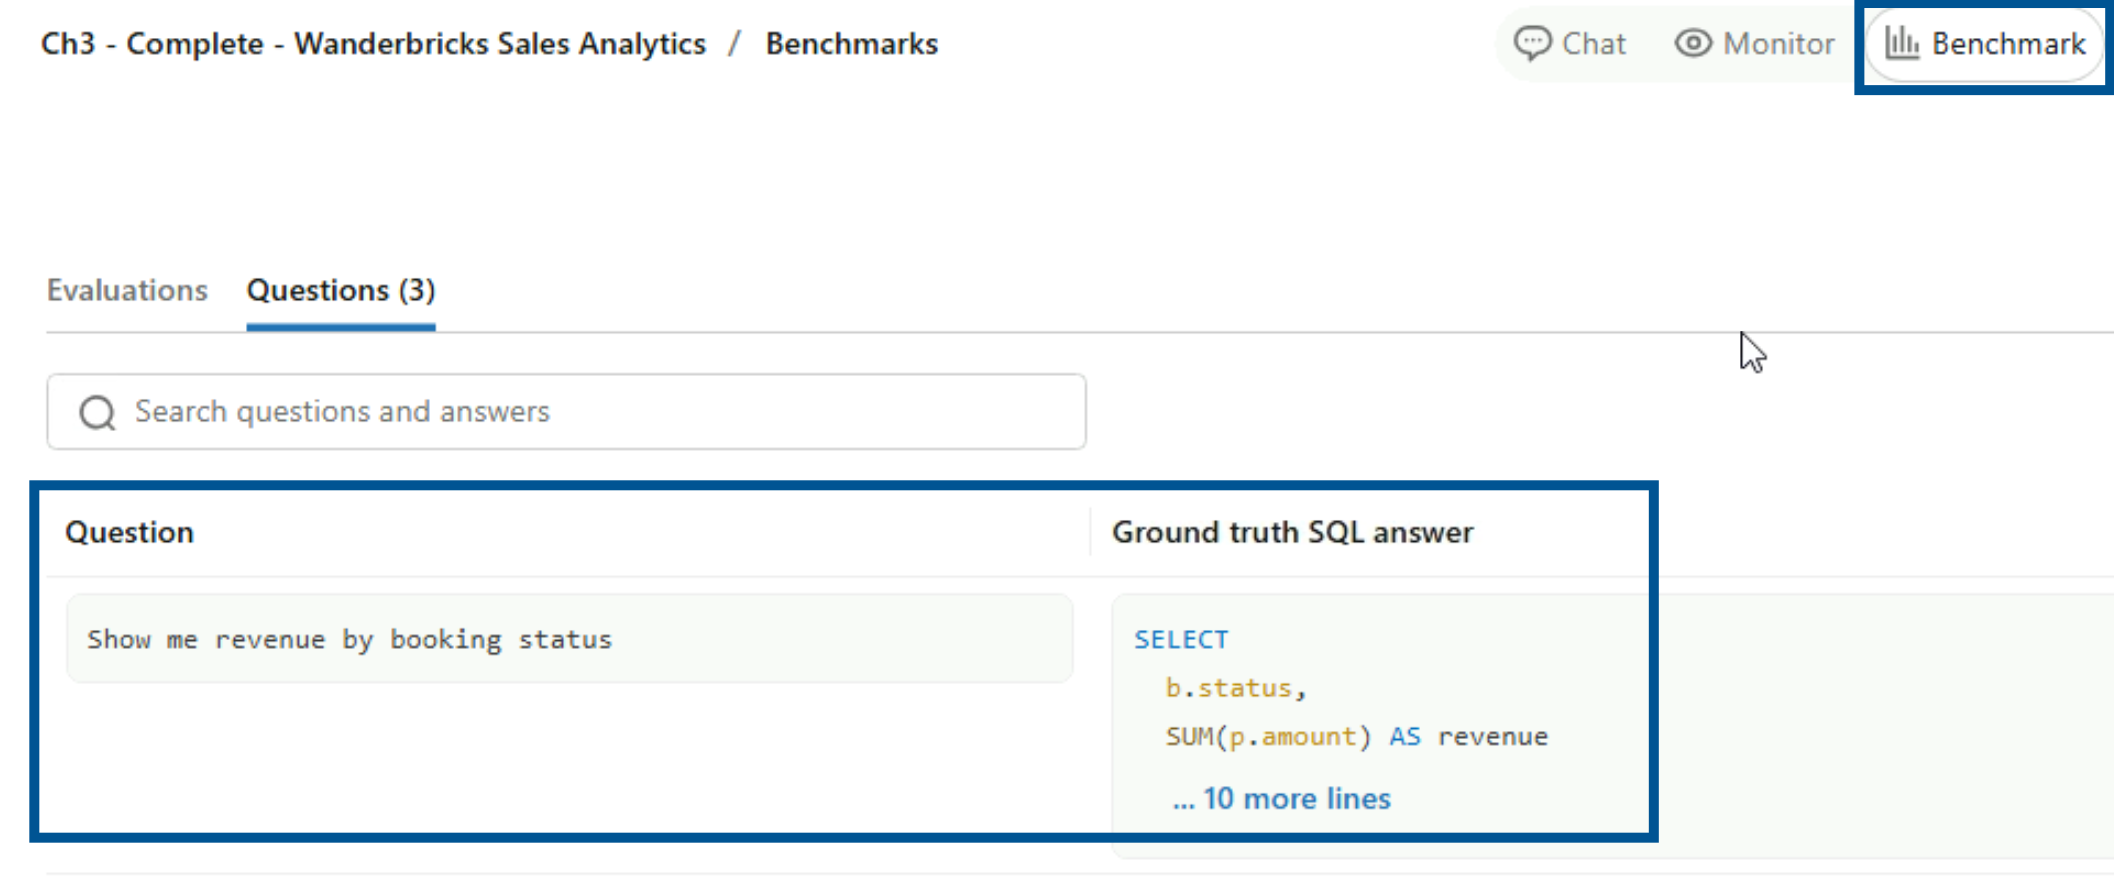Click the Benchmark bar chart icon
Viewport: 2114px width, 886px height.
1902,44
